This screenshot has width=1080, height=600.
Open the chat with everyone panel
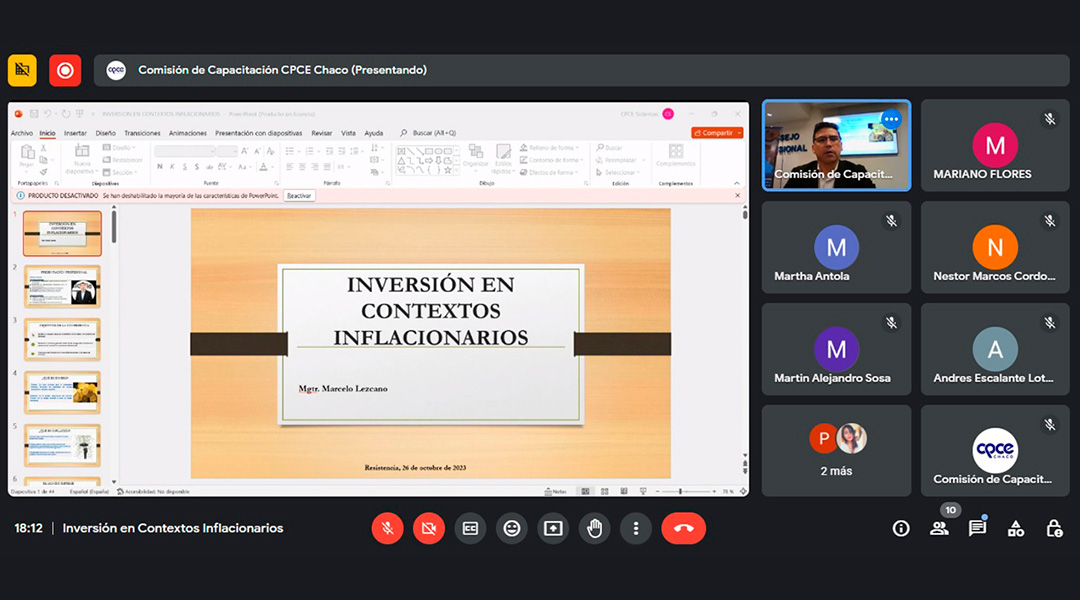point(977,528)
